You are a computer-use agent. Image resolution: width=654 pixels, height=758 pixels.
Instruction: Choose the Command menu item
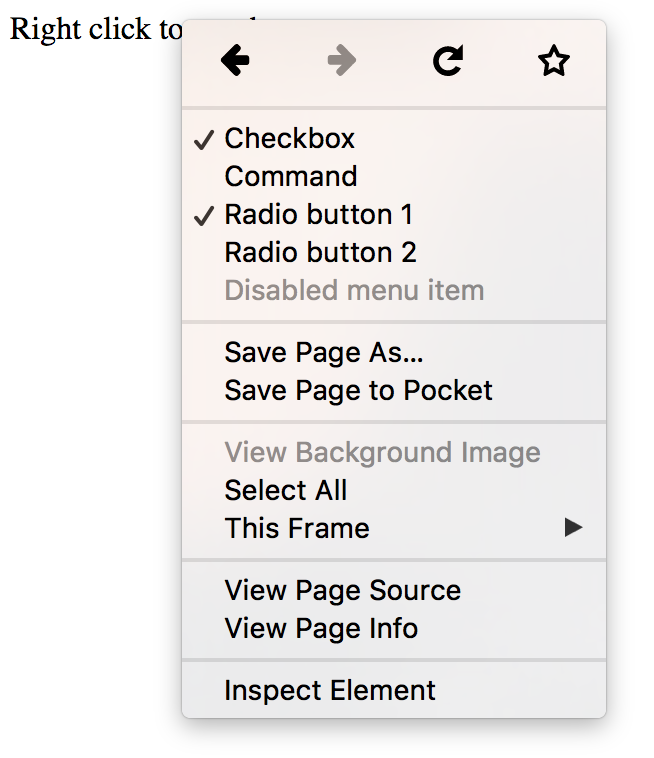point(291,177)
